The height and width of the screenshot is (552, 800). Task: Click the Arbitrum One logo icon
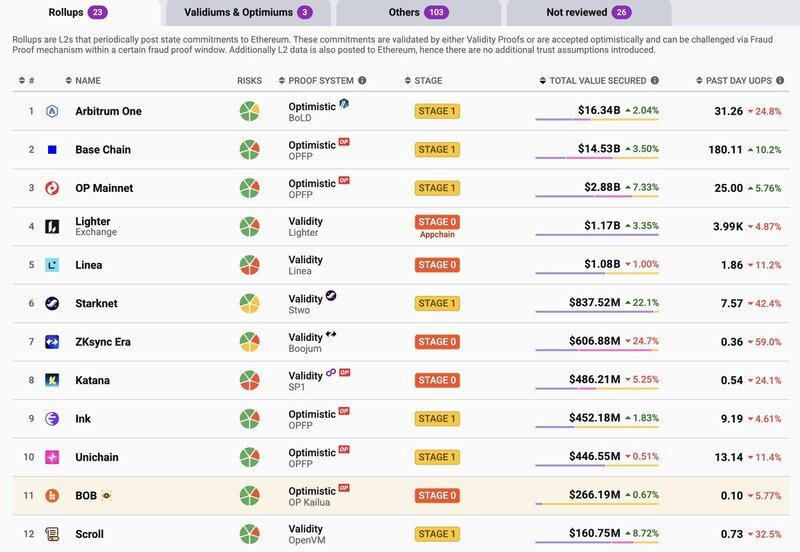[x=52, y=111]
